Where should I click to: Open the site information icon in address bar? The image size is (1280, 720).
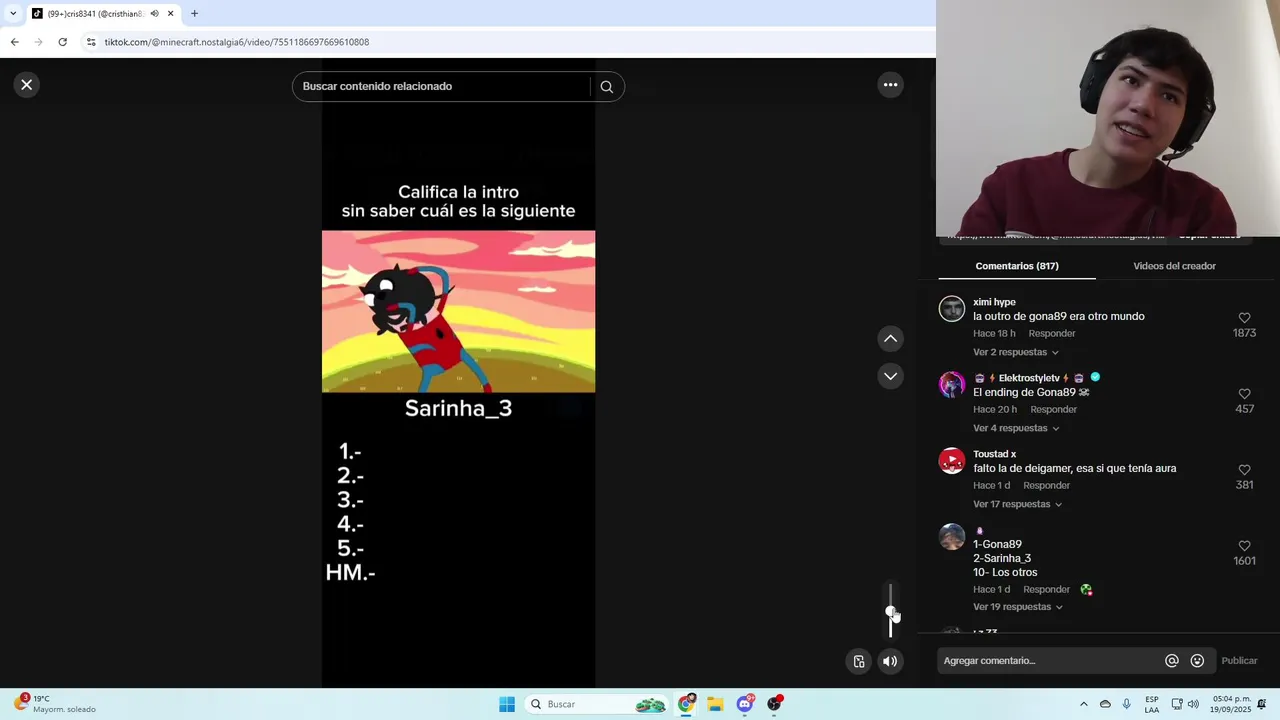tap(91, 42)
